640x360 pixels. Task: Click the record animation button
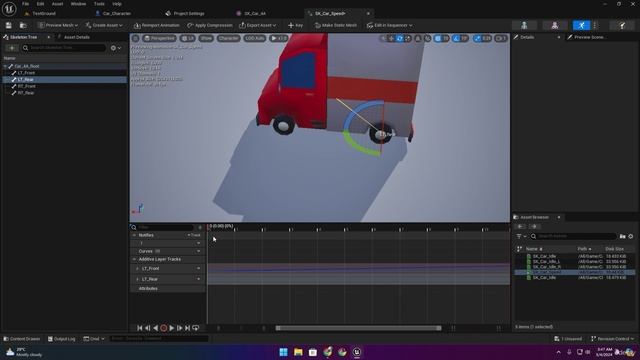[164, 328]
